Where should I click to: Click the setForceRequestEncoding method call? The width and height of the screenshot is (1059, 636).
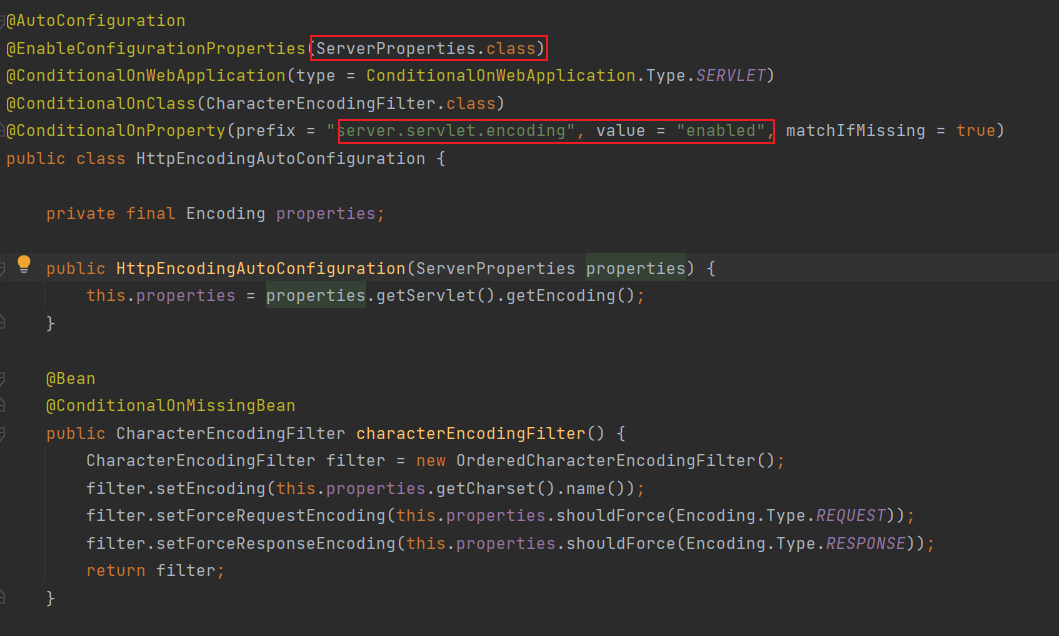click(271, 516)
